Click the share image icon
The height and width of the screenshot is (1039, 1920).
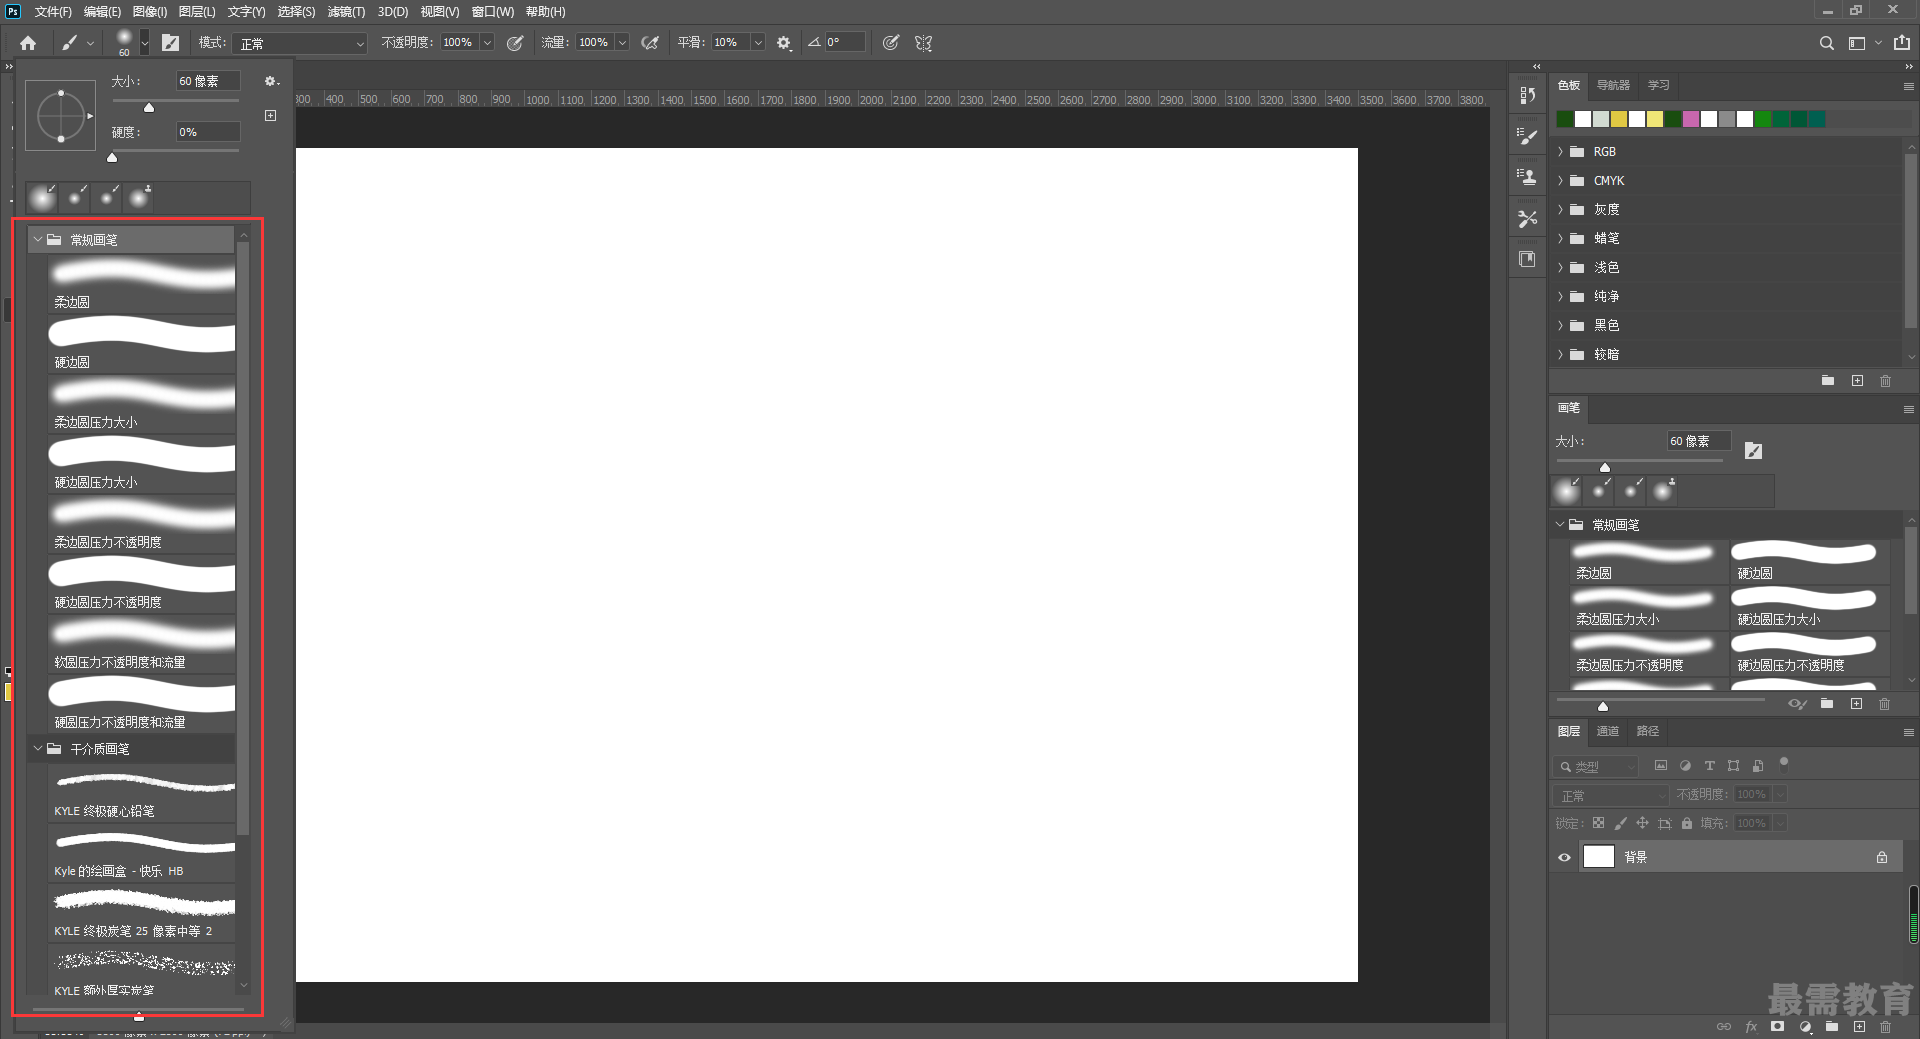(1902, 43)
